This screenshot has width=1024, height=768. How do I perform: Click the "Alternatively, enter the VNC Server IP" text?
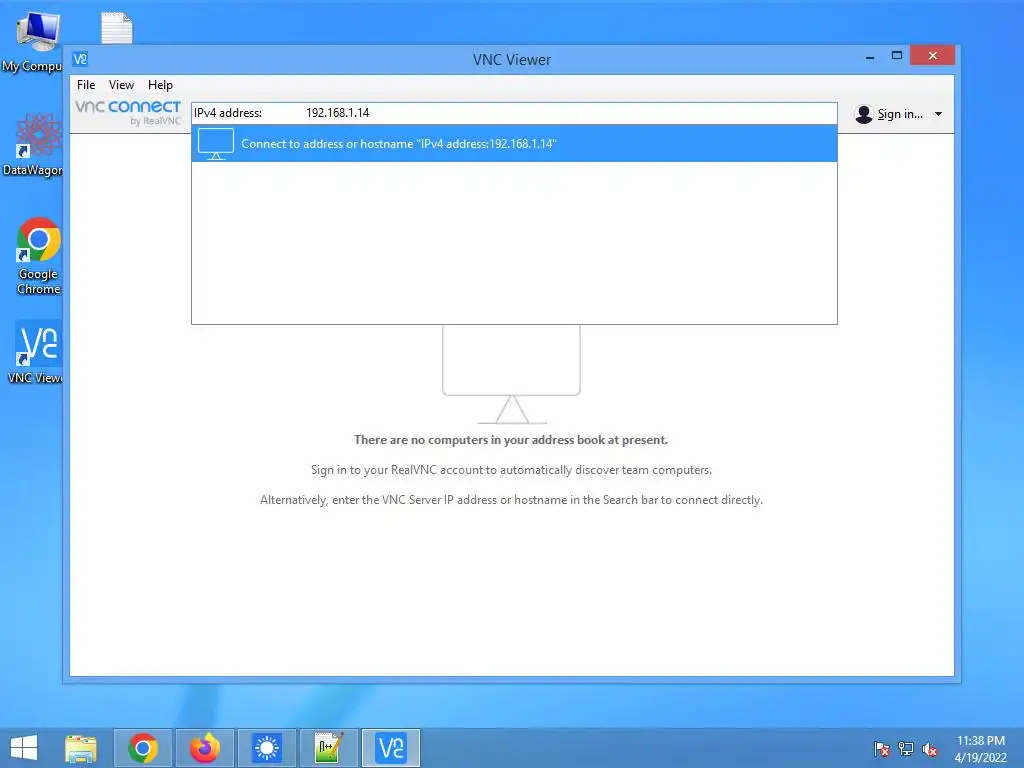(511, 500)
